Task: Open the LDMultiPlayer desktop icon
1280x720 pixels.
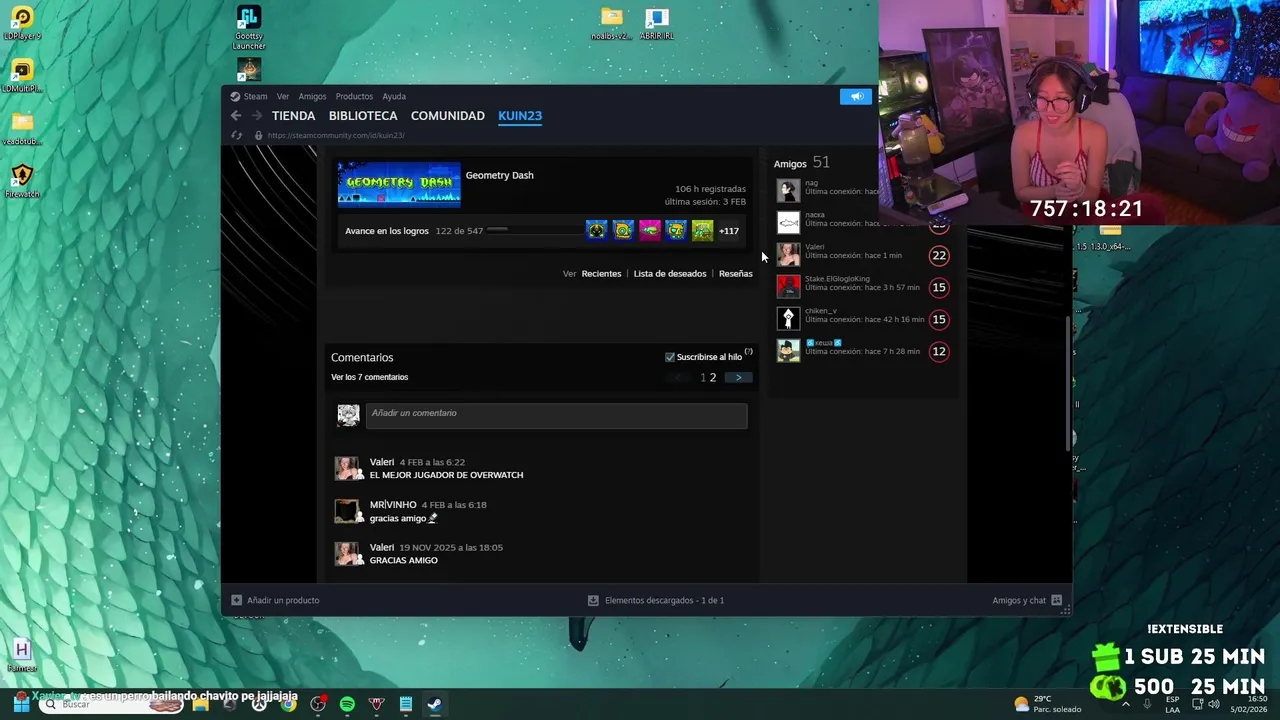Action: click(x=22, y=76)
